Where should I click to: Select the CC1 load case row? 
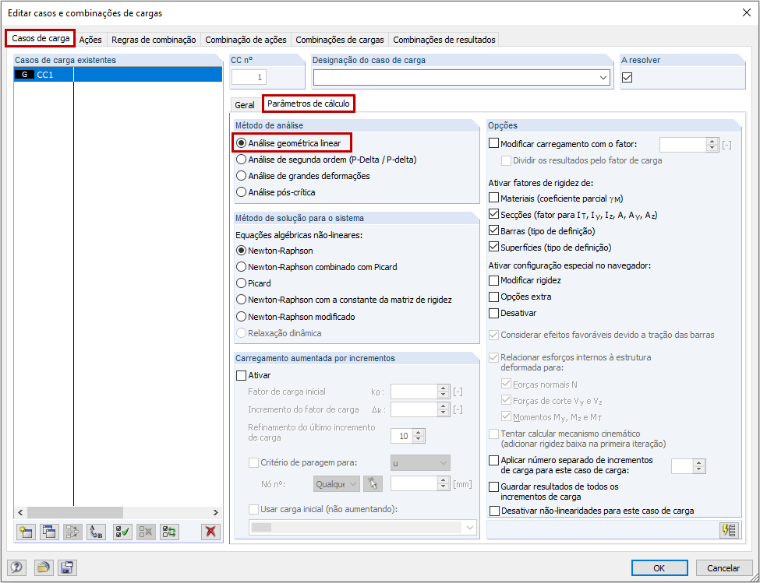coord(118,75)
